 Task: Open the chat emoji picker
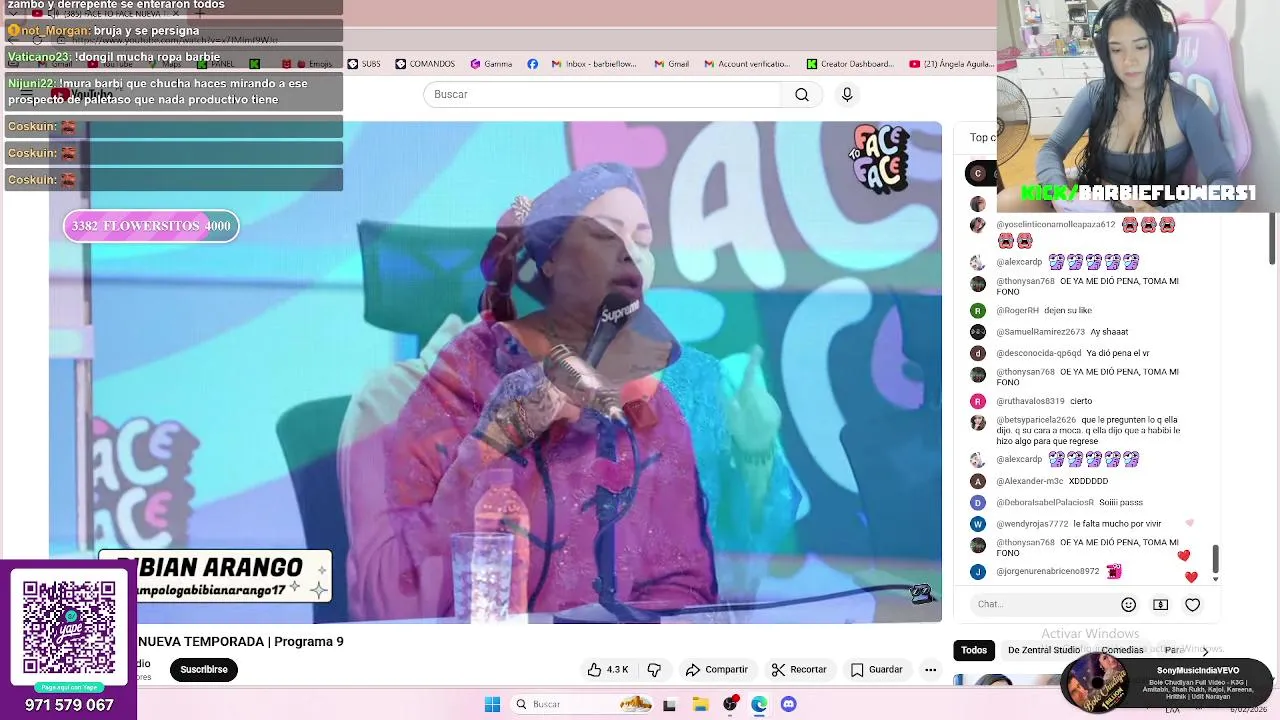click(1128, 604)
